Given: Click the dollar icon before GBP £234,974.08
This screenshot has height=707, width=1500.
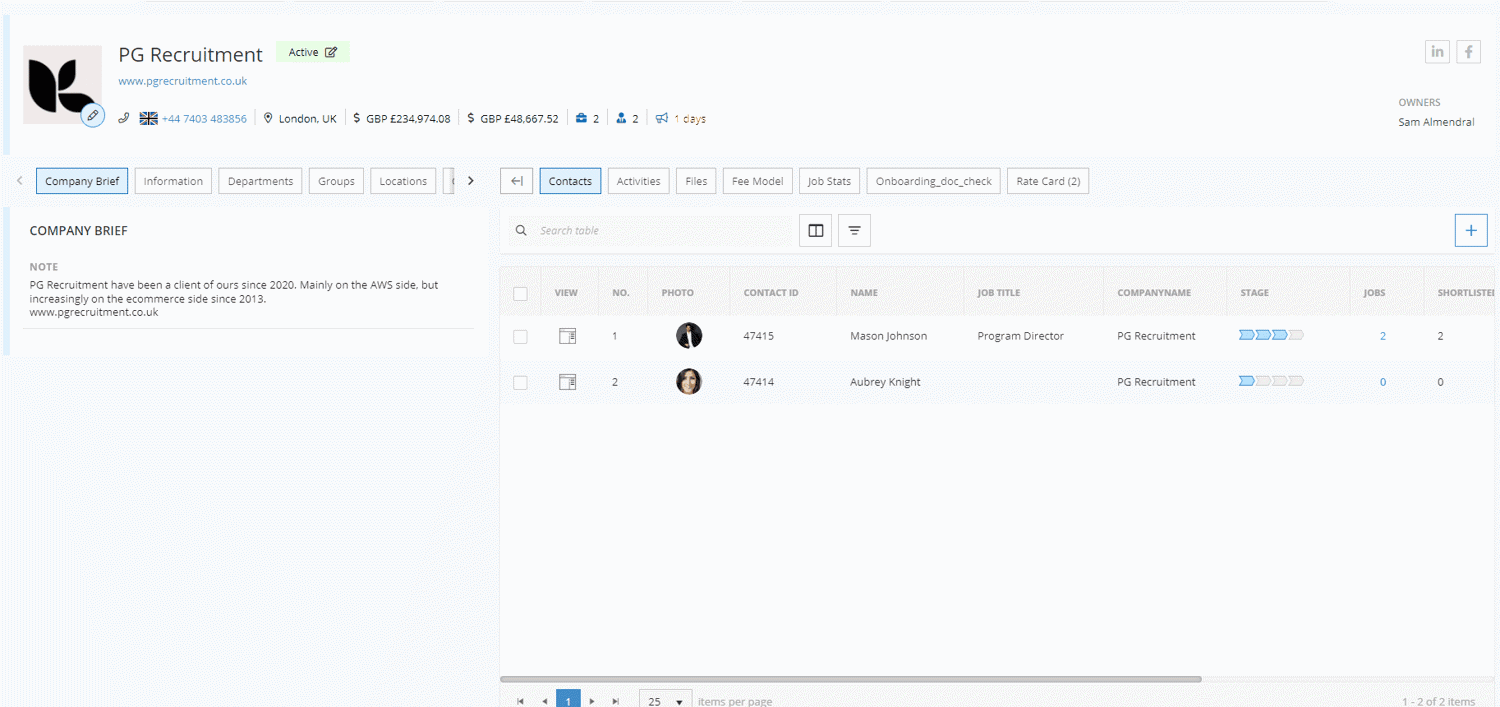Looking at the screenshot, I should coord(357,118).
